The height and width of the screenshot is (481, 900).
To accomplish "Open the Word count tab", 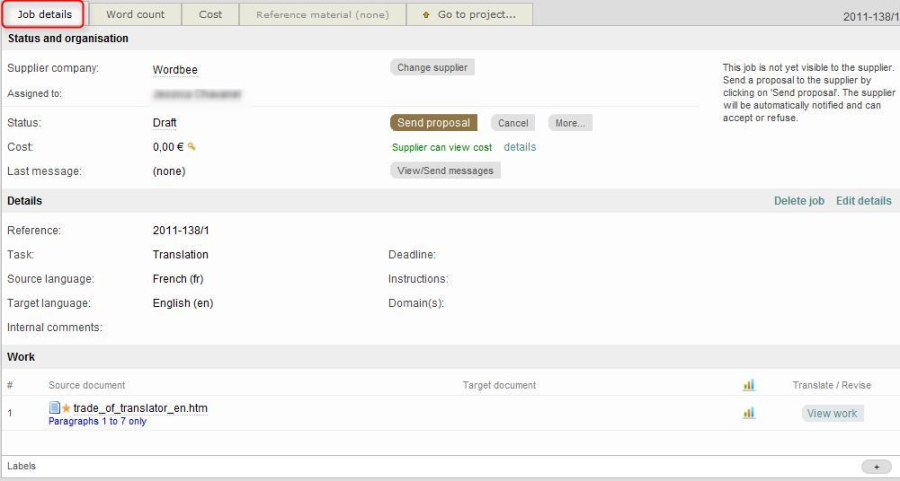I will [x=135, y=15].
